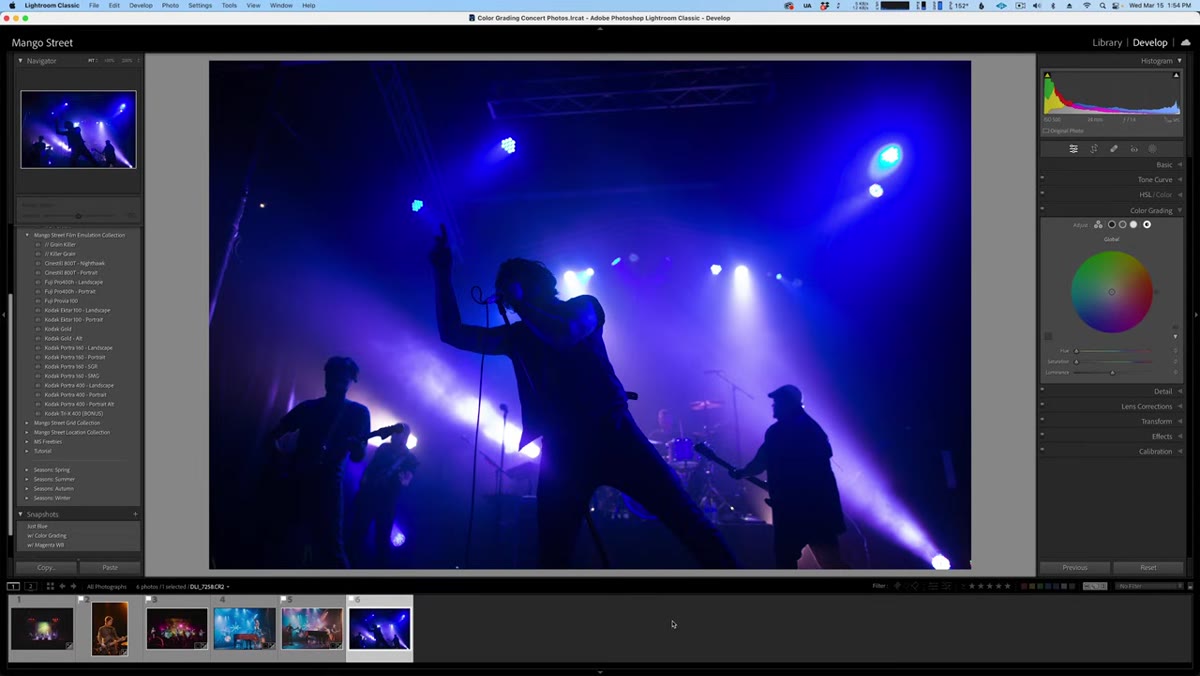The width and height of the screenshot is (1200, 676).
Task: Toggle the Detail panel switch
Action: tap(1042, 391)
